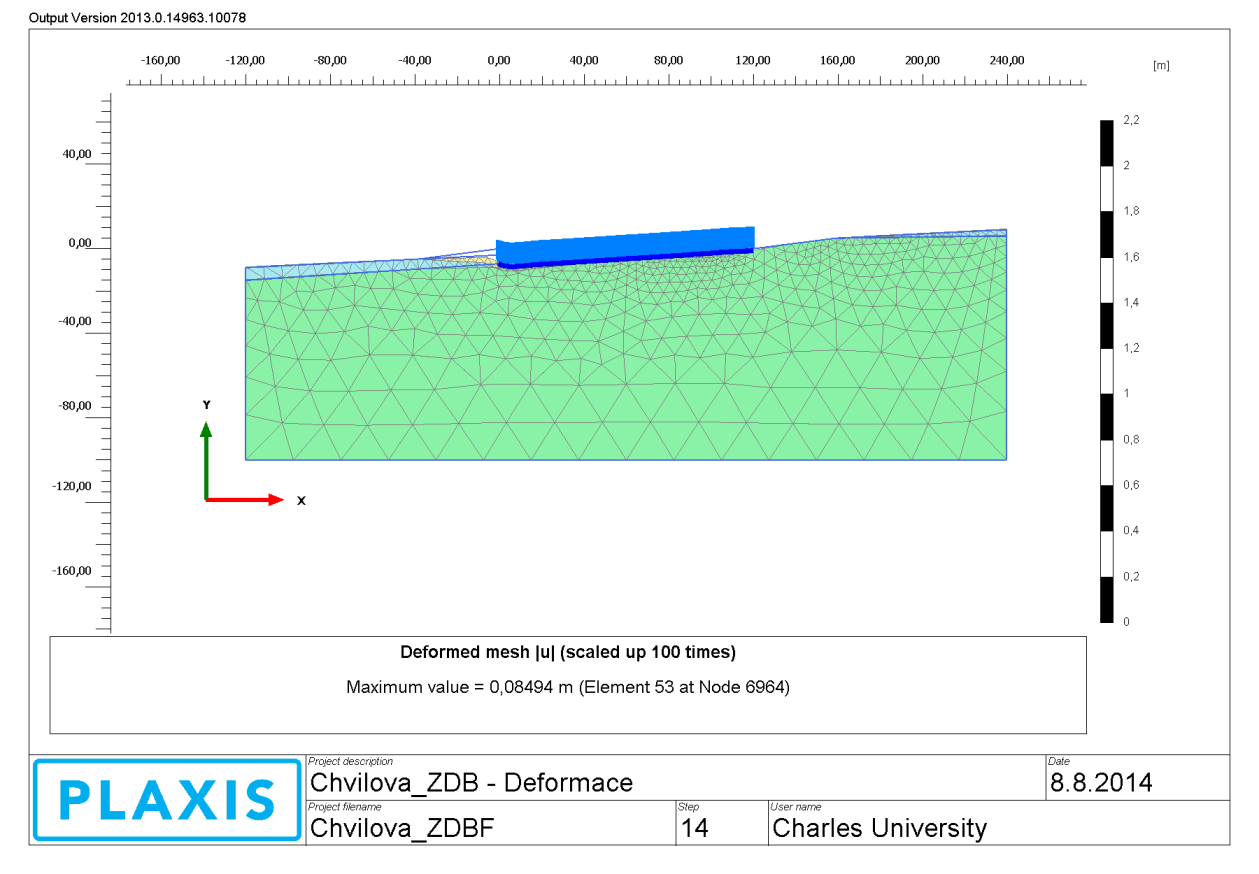
Task: Select the green Y axis arrow
Action: point(206,460)
